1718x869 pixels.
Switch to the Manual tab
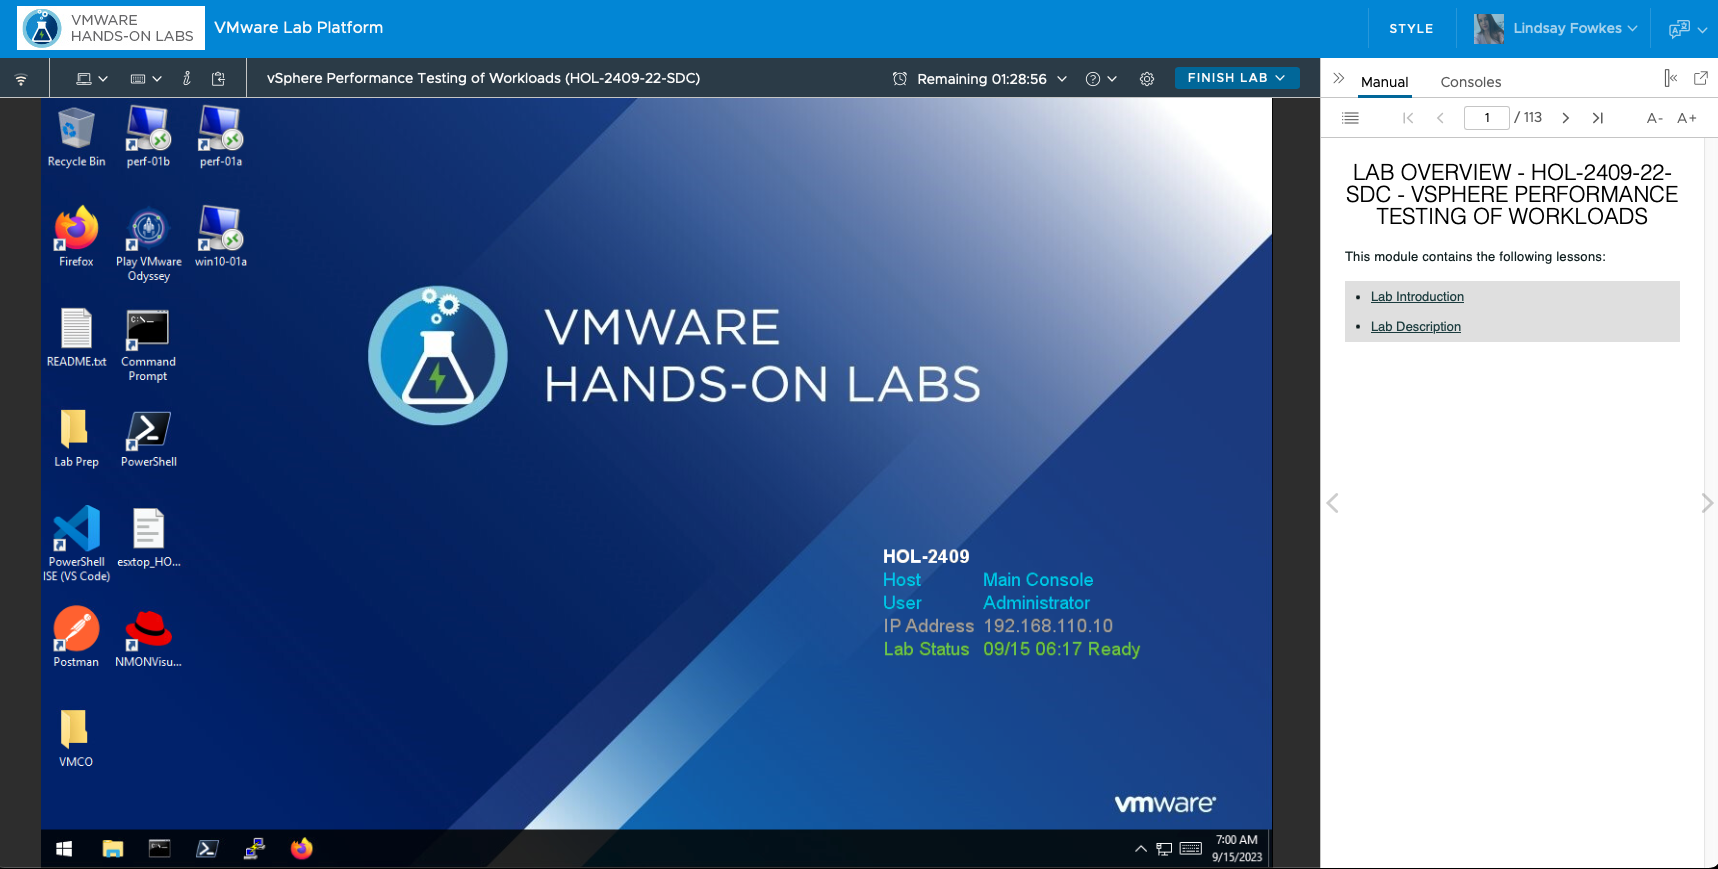point(1385,82)
